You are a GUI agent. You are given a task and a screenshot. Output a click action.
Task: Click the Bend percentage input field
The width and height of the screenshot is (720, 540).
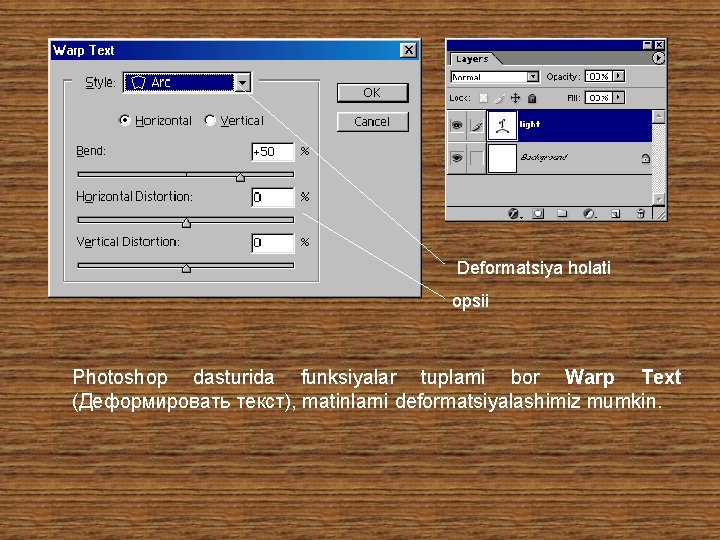273,152
